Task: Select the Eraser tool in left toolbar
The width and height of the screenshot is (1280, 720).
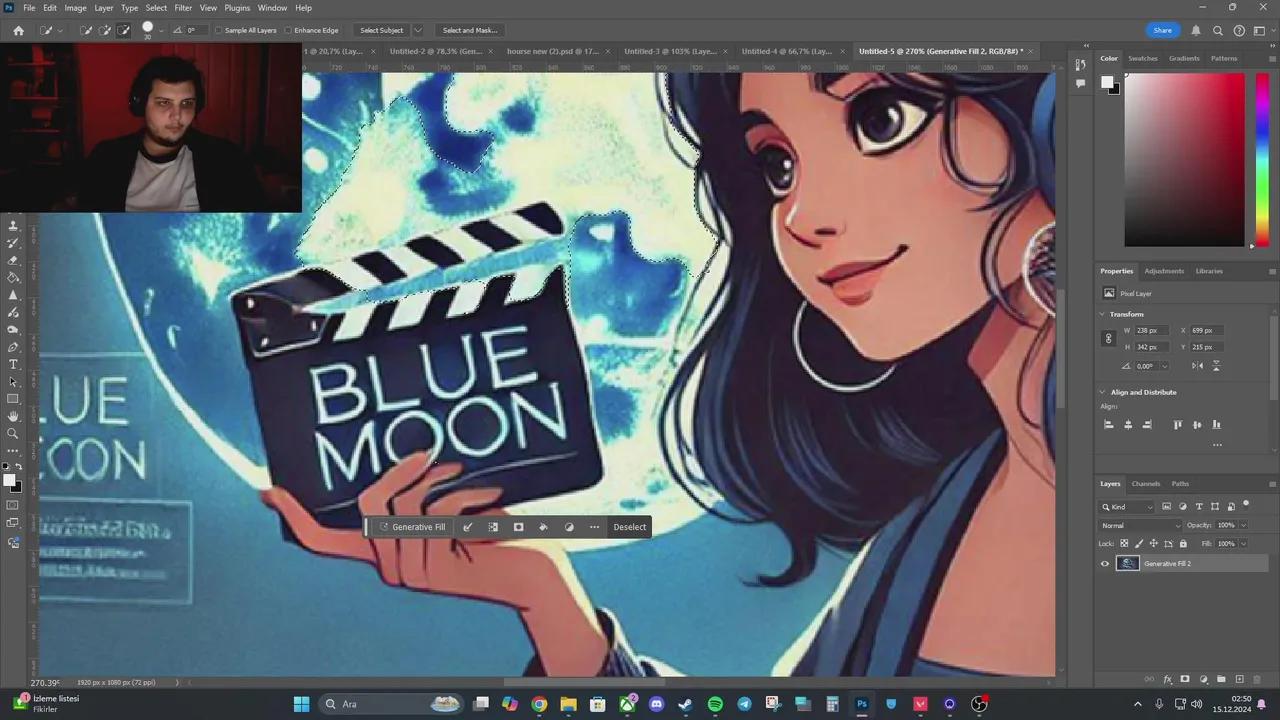Action: [13, 260]
